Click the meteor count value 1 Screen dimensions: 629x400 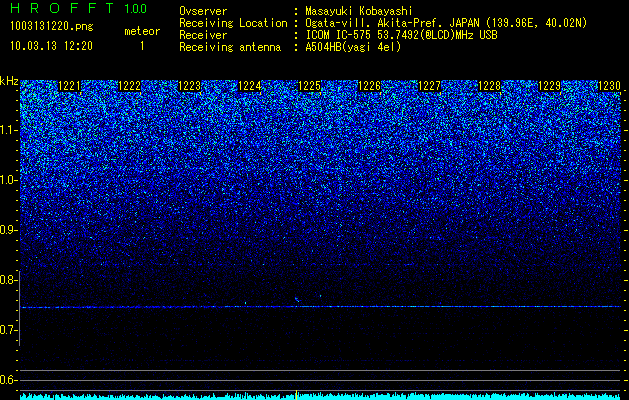click(142, 46)
